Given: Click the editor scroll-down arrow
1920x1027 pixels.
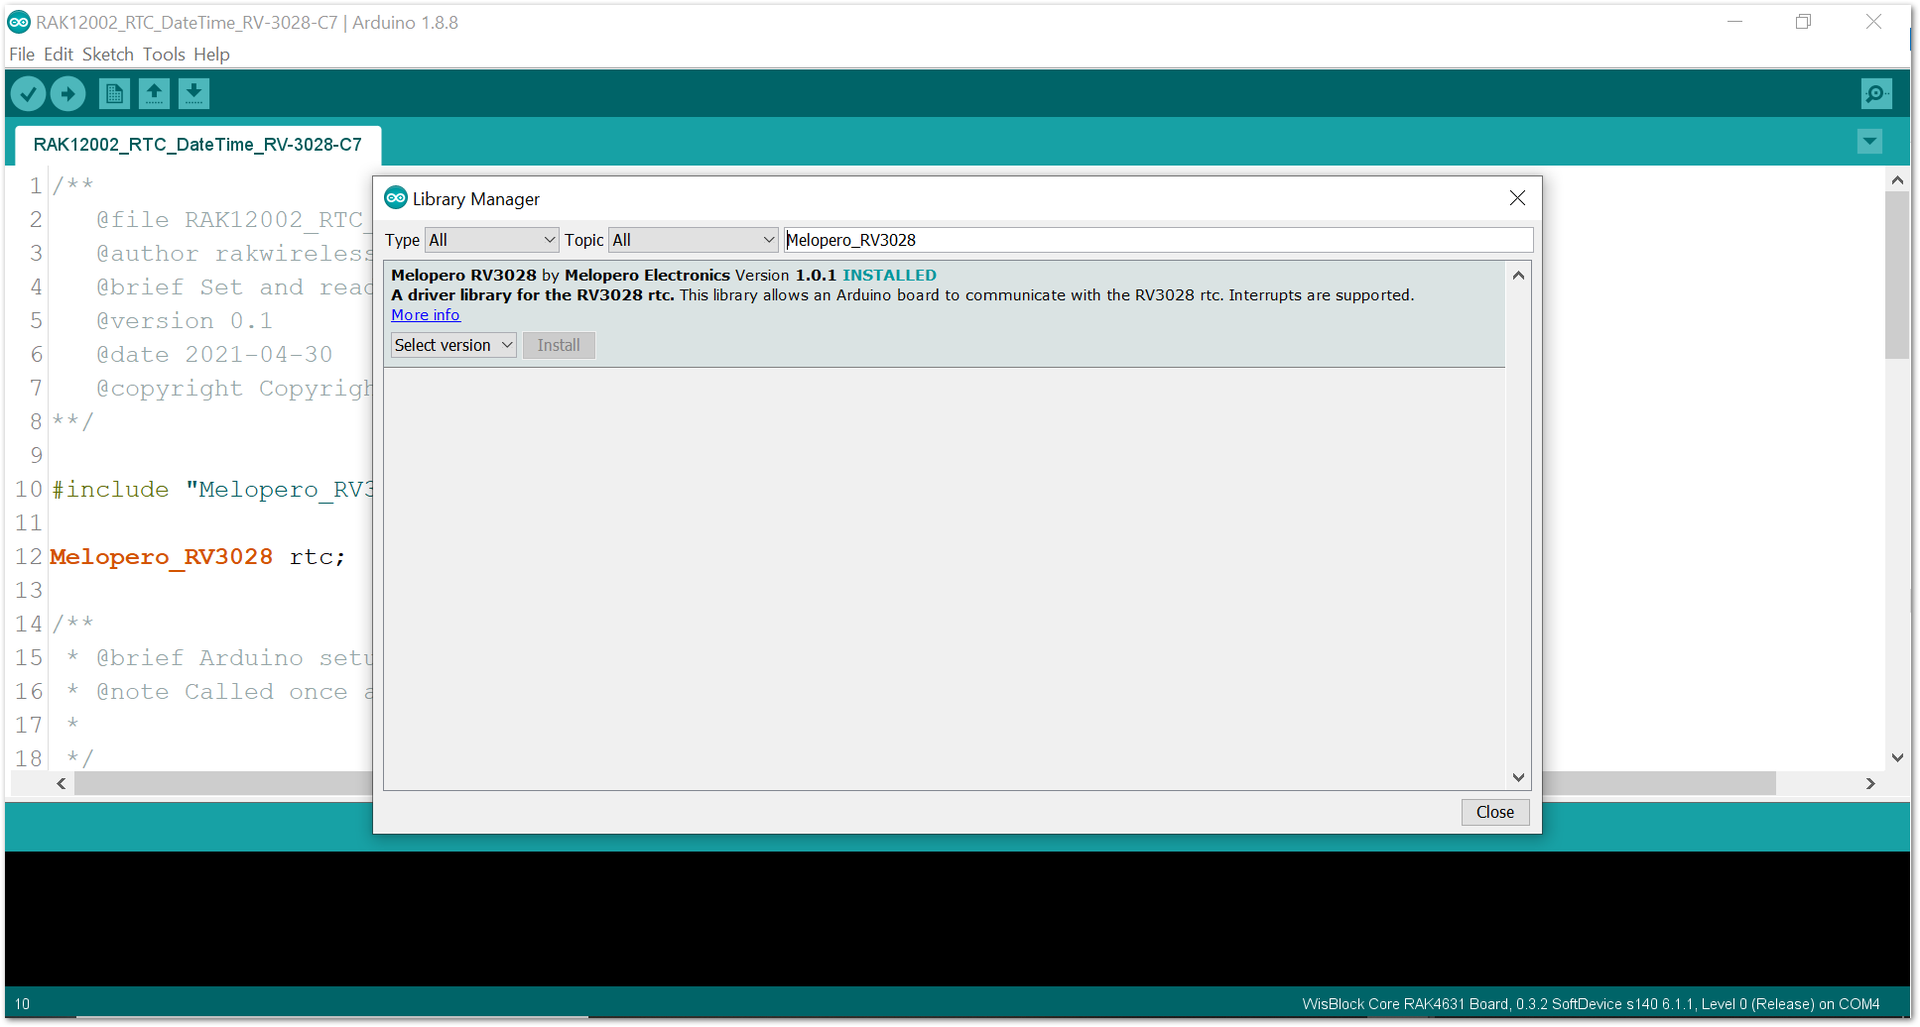Looking at the screenshot, I should point(1897,758).
